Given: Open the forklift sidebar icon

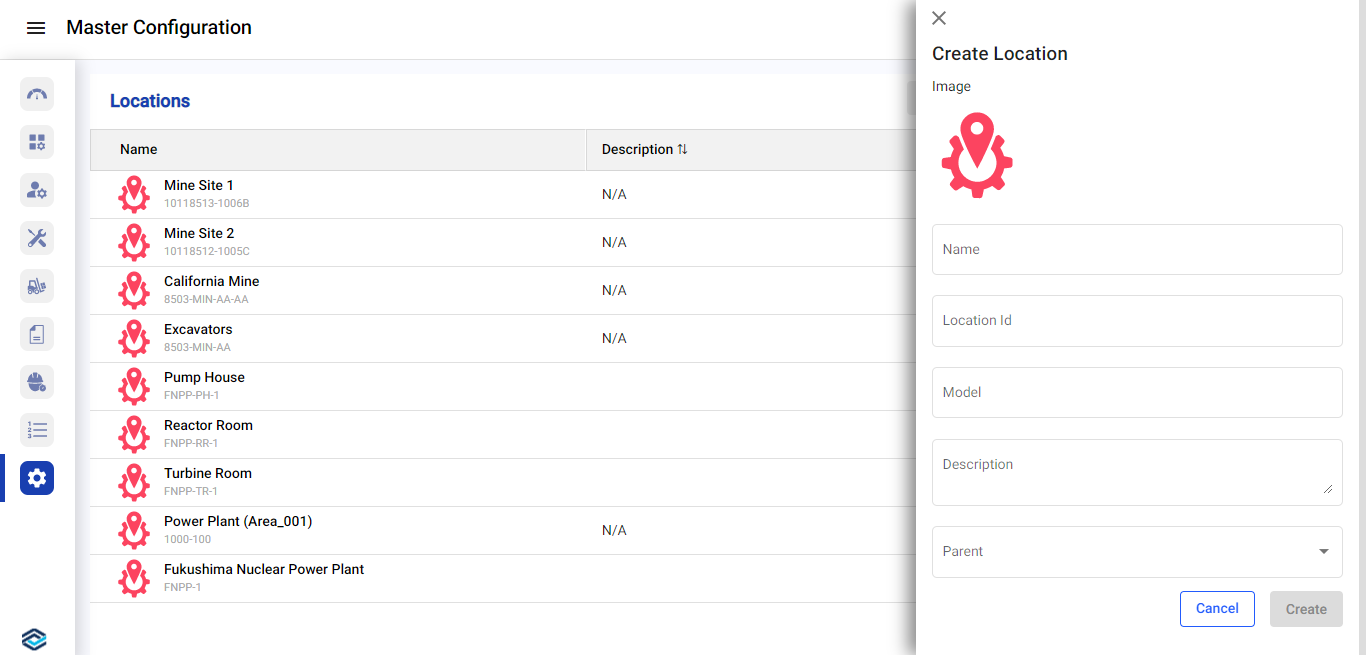Looking at the screenshot, I should point(37,286).
